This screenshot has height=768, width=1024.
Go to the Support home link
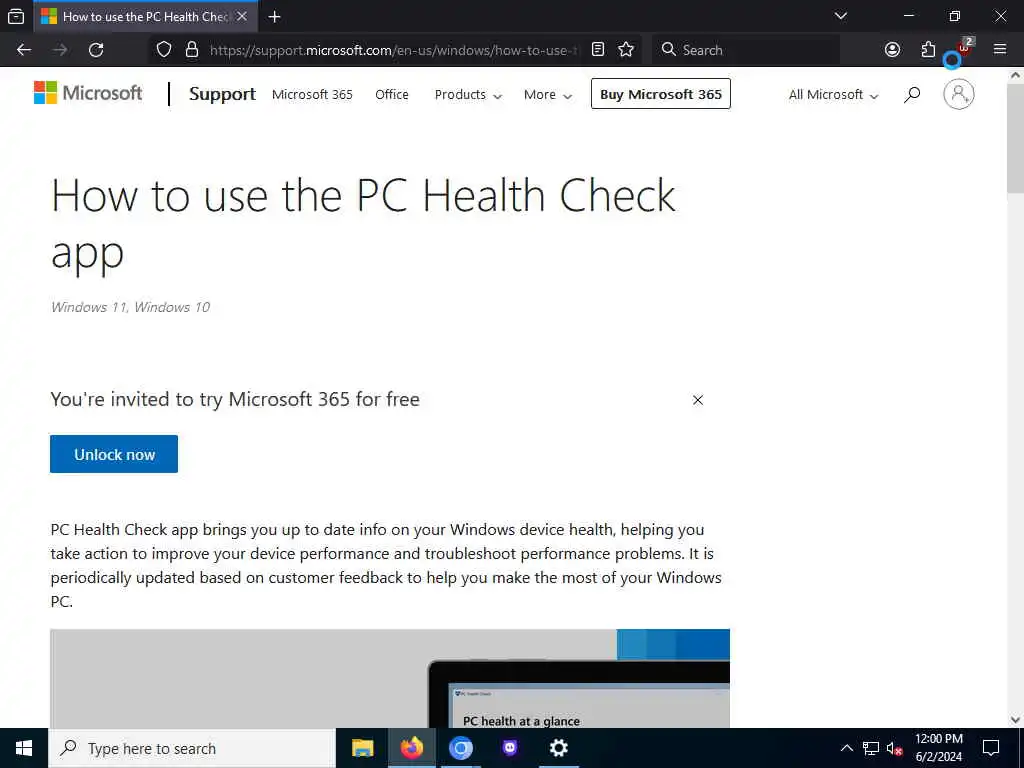point(222,94)
